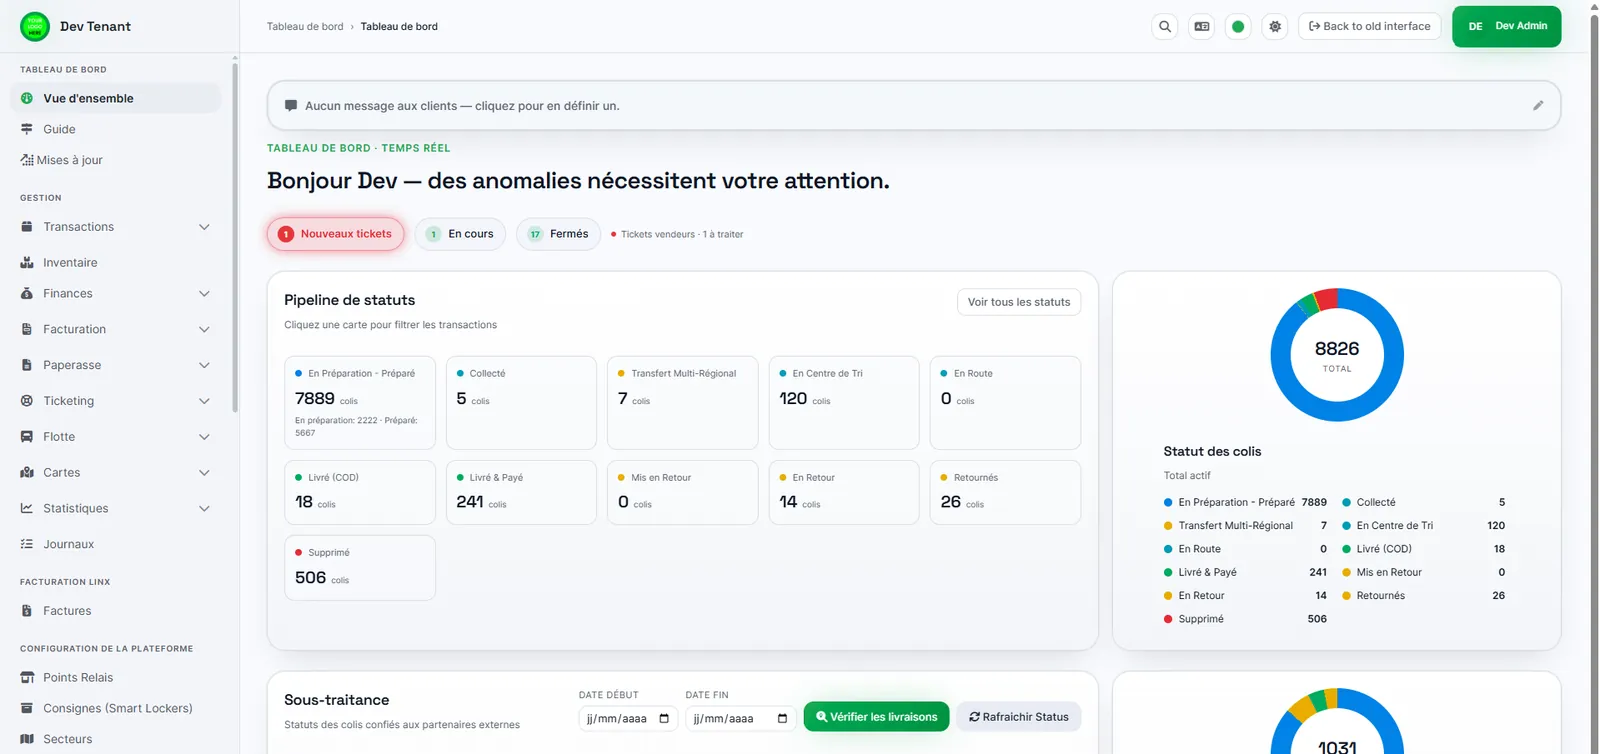Expand the Paperasse menu chevron

pos(204,365)
